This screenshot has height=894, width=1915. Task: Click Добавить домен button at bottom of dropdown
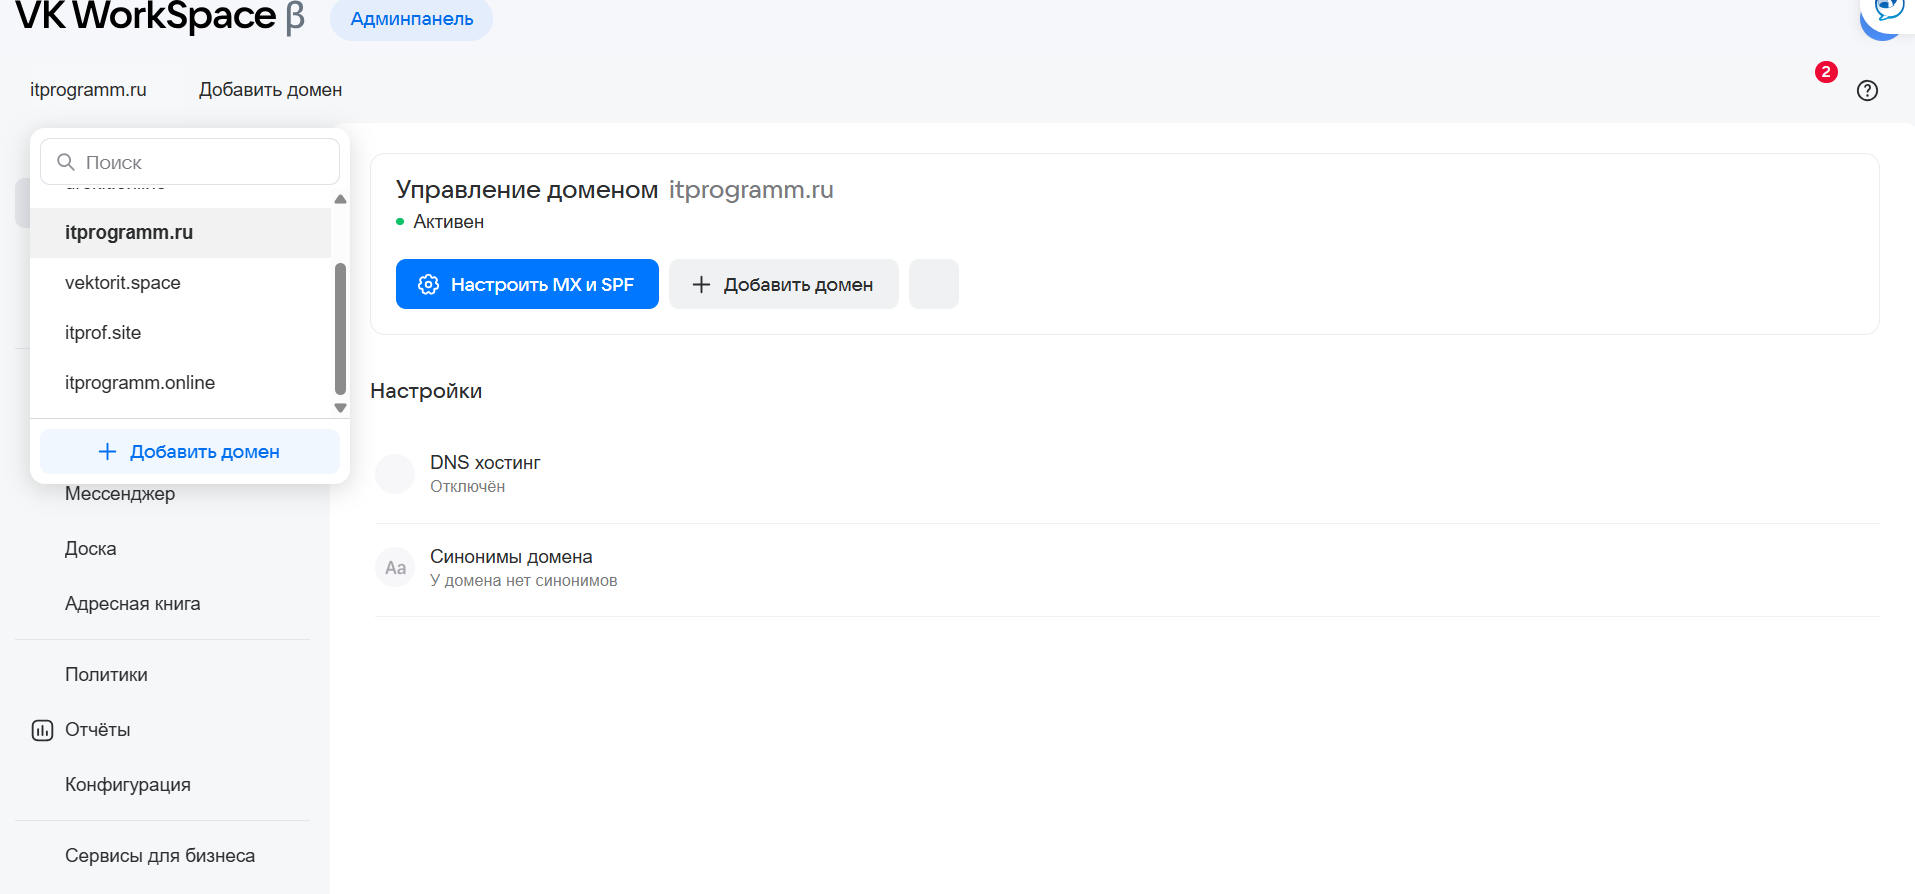190,452
